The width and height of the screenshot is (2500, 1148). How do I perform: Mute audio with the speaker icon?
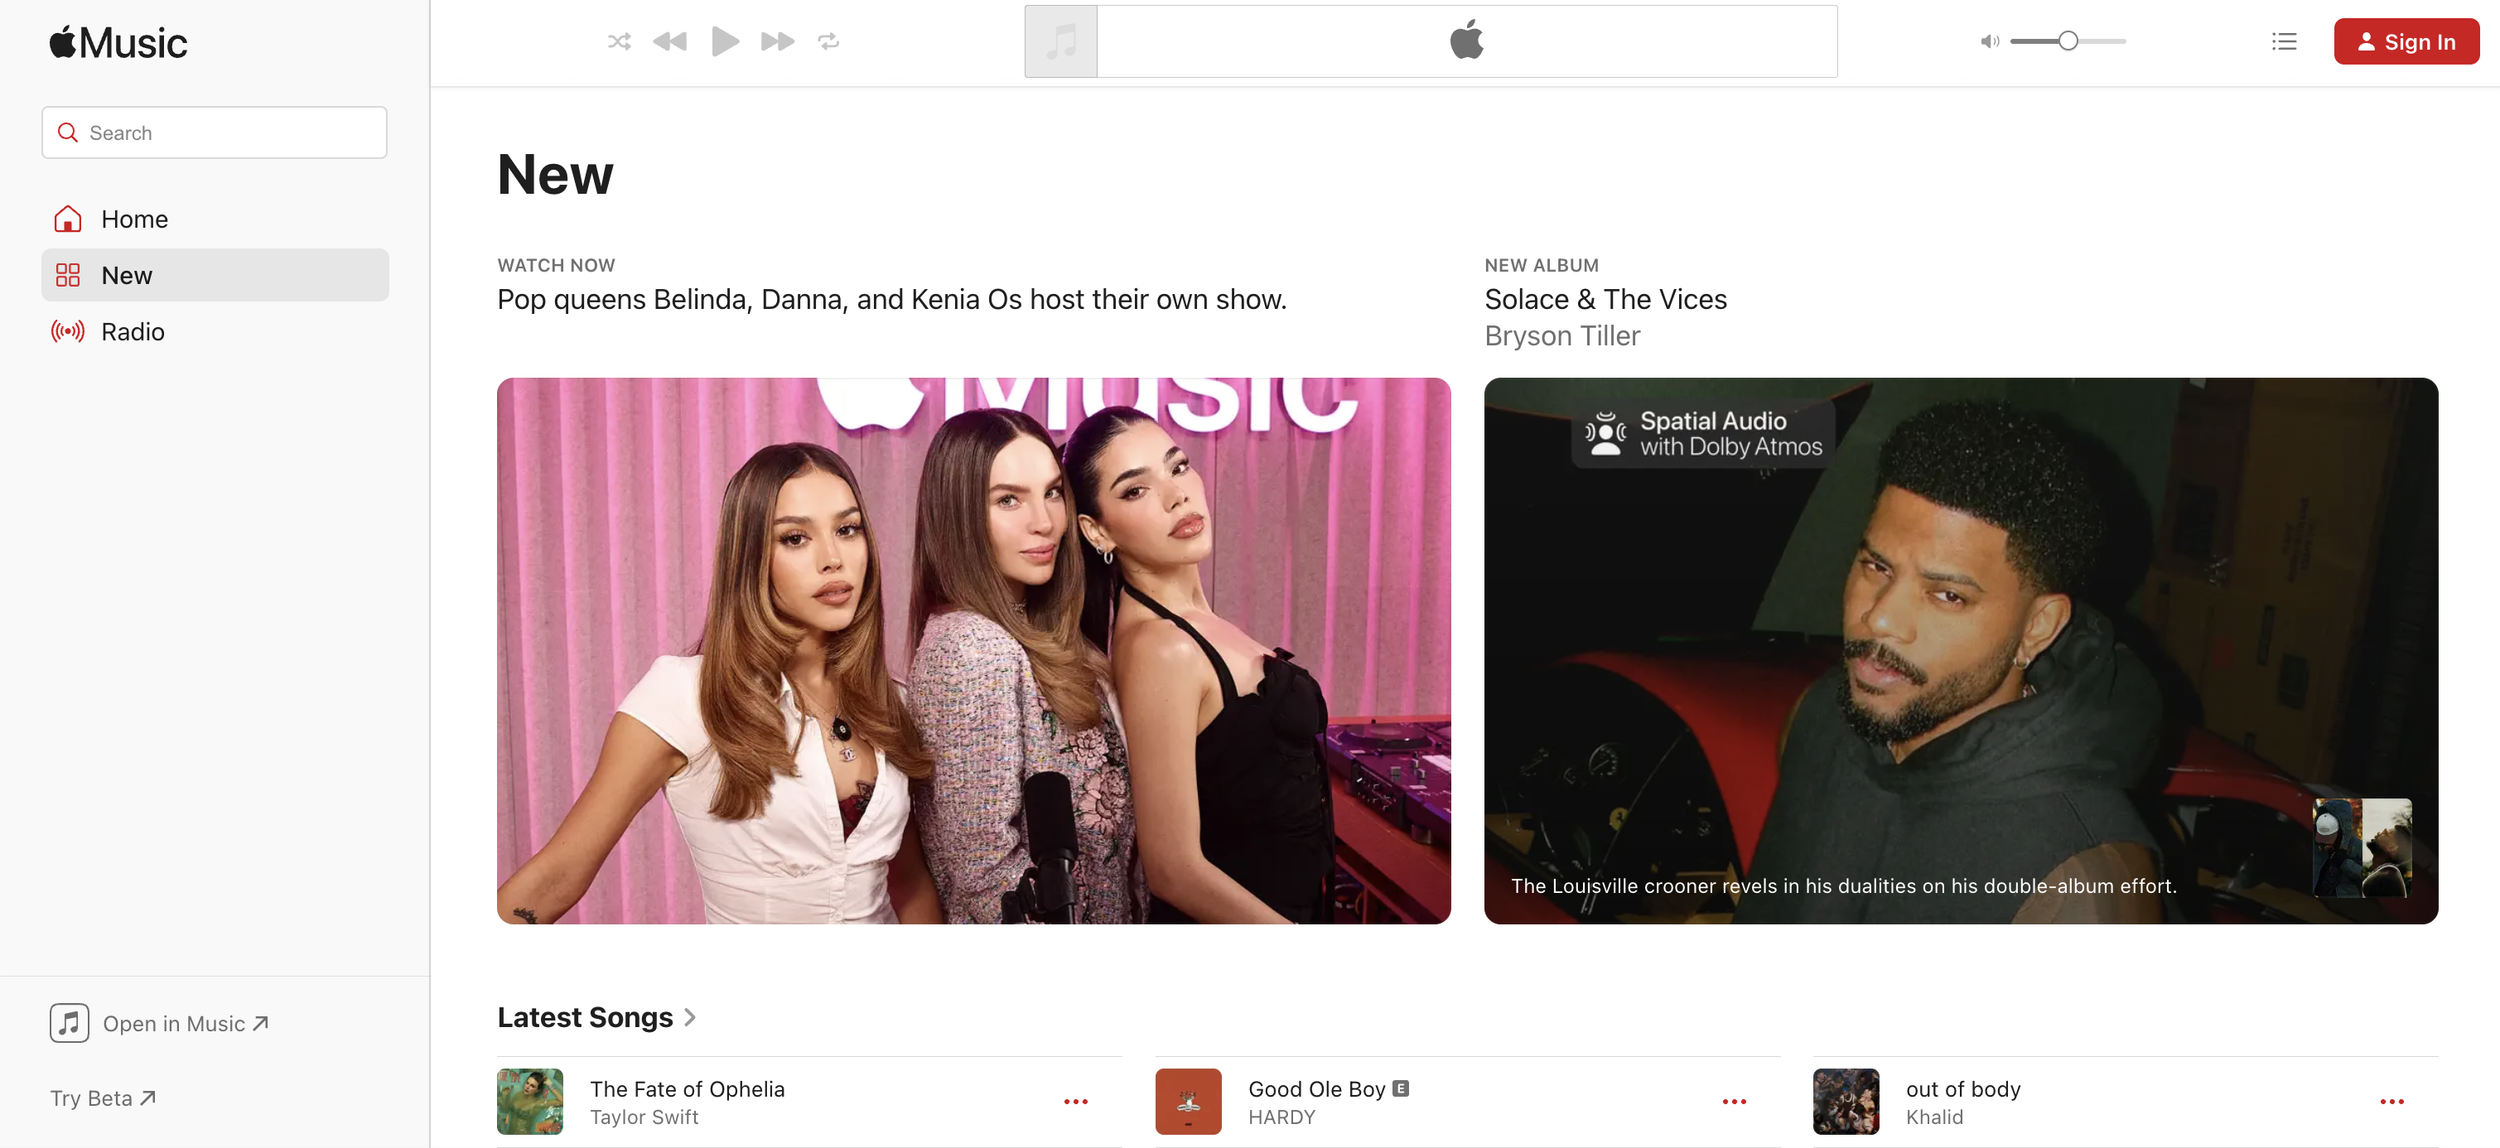[x=1989, y=42]
